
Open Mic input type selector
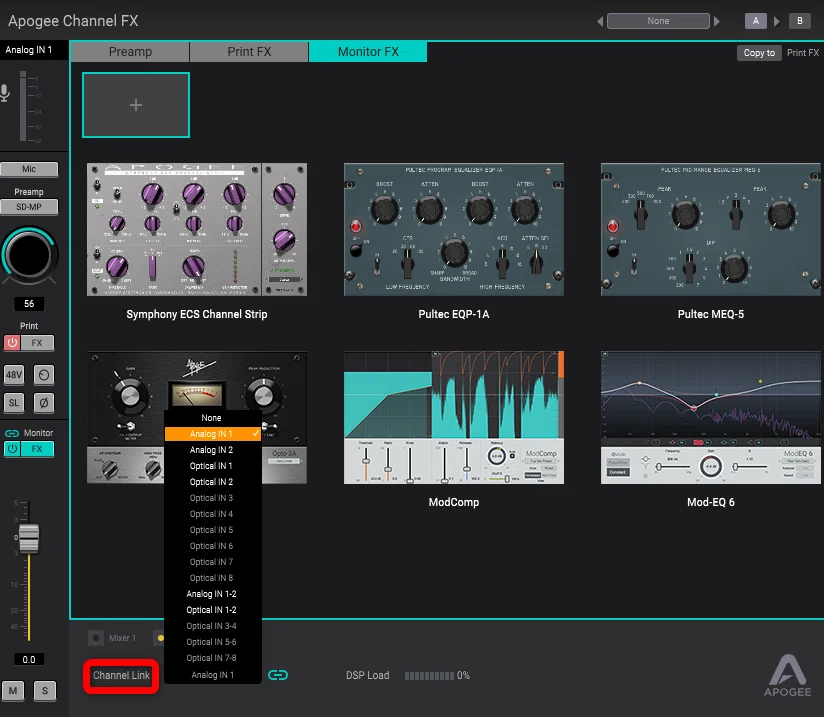point(29,169)
